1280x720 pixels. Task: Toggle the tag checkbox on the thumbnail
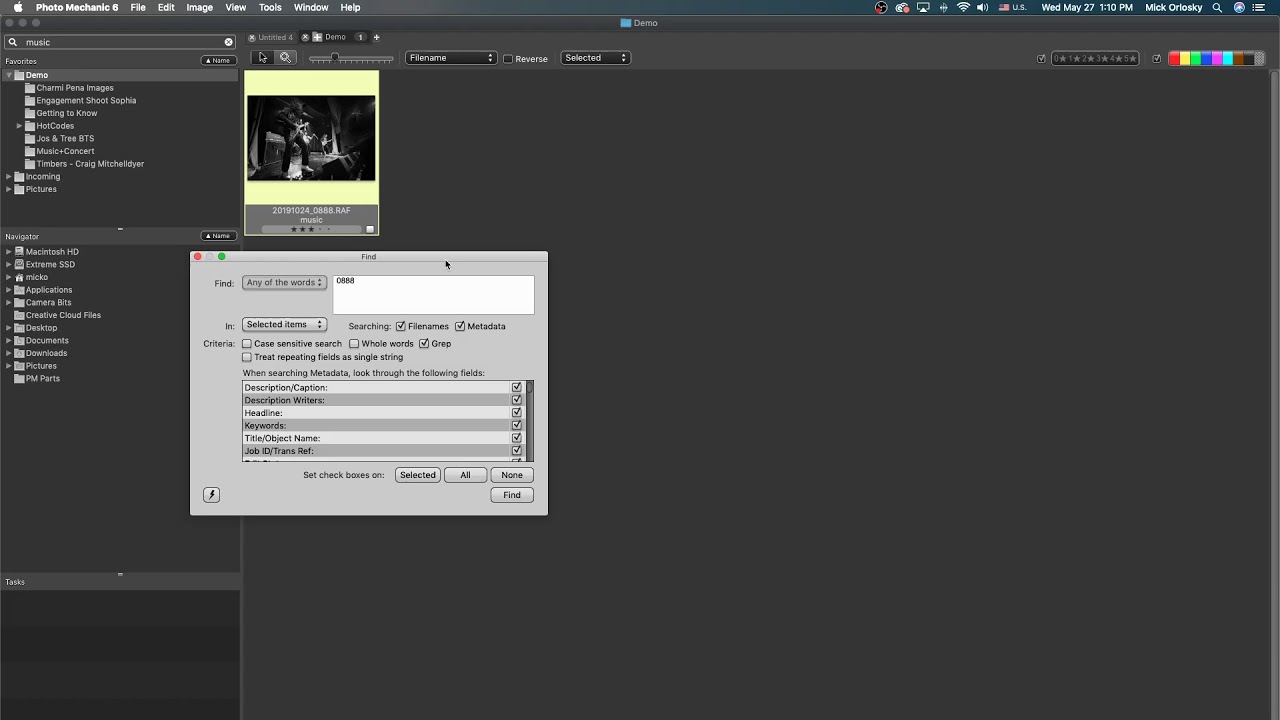click(370, 229)
